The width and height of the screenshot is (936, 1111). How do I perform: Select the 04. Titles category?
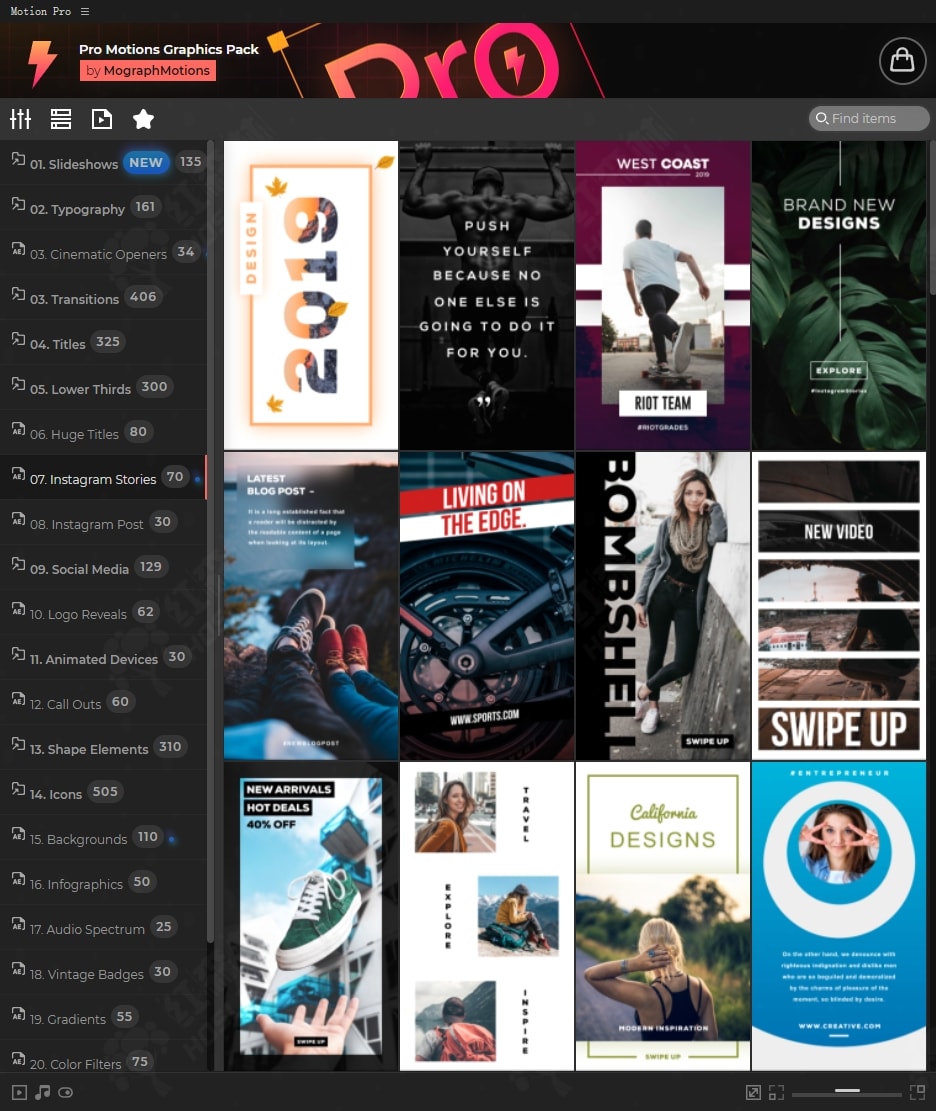tap(103, 343)
